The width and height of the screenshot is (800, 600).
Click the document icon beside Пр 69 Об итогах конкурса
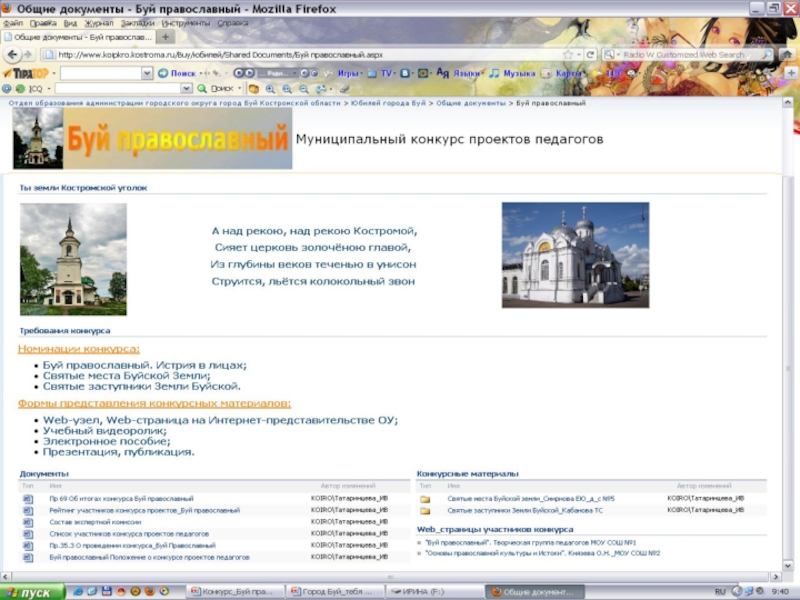[28, 499]
